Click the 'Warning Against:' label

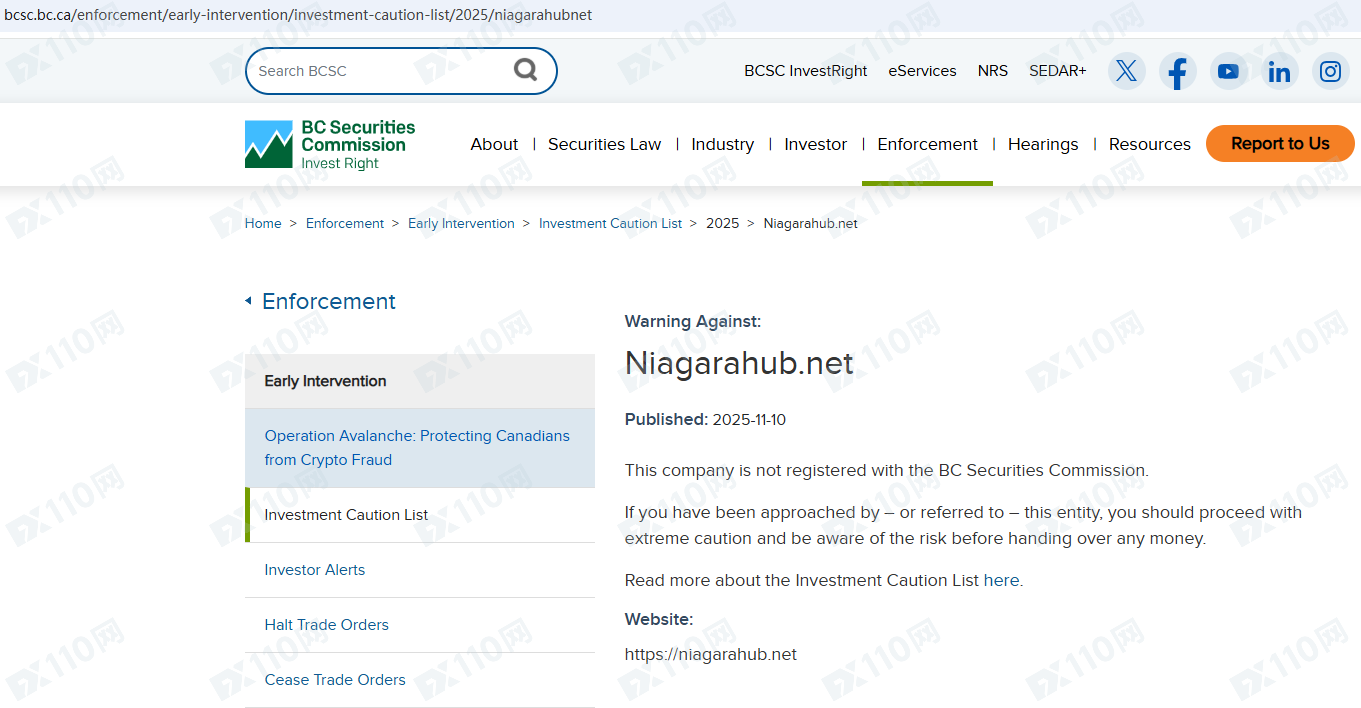[693, 321]
